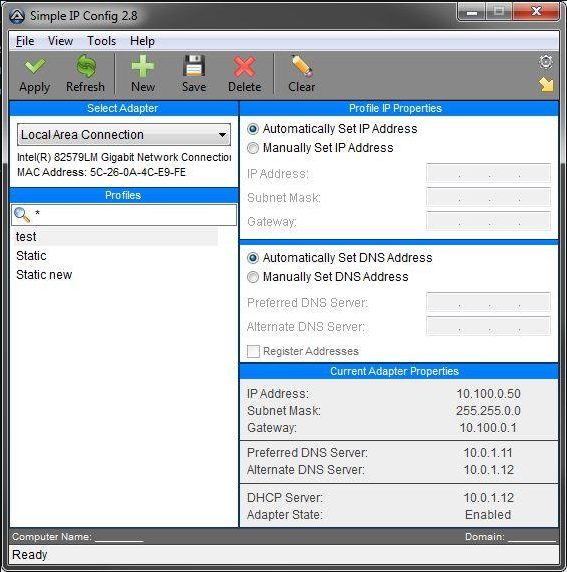The width and height of the screenshot is (567, 572).
Task: Open settings via the gear icon
Action: (546, 62)
